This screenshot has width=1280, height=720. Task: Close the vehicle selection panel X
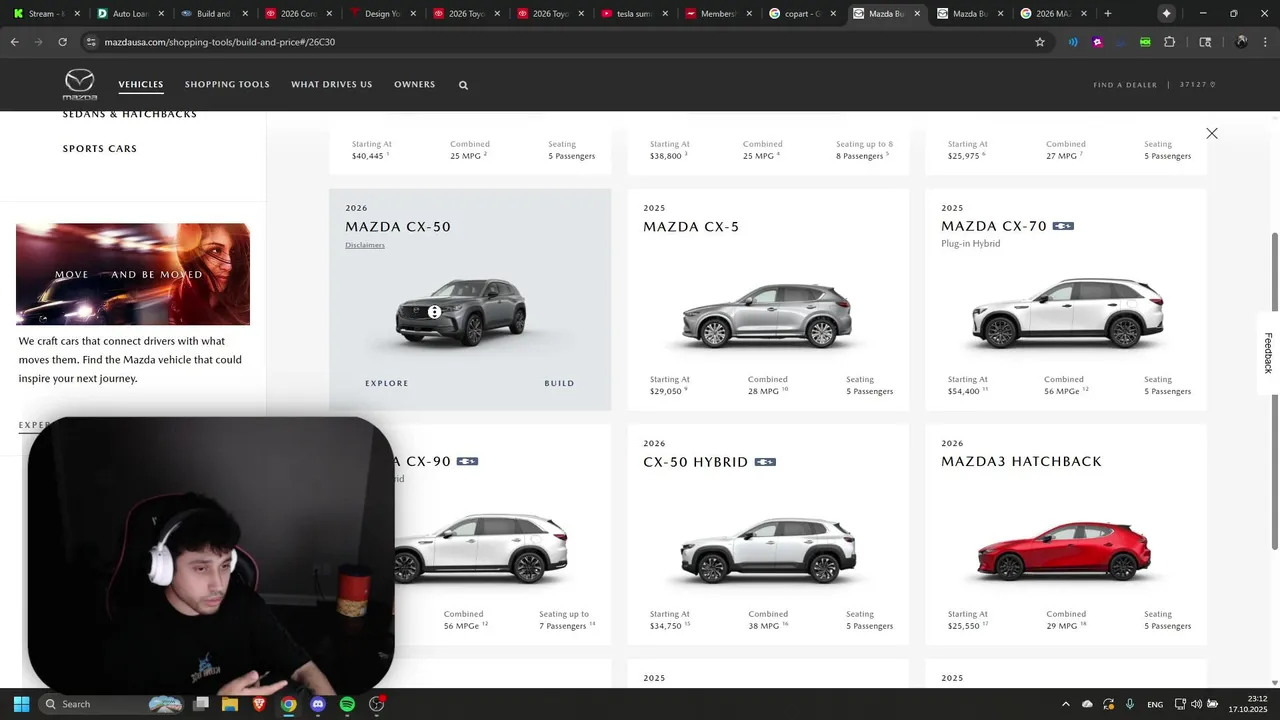[1212, 133]
